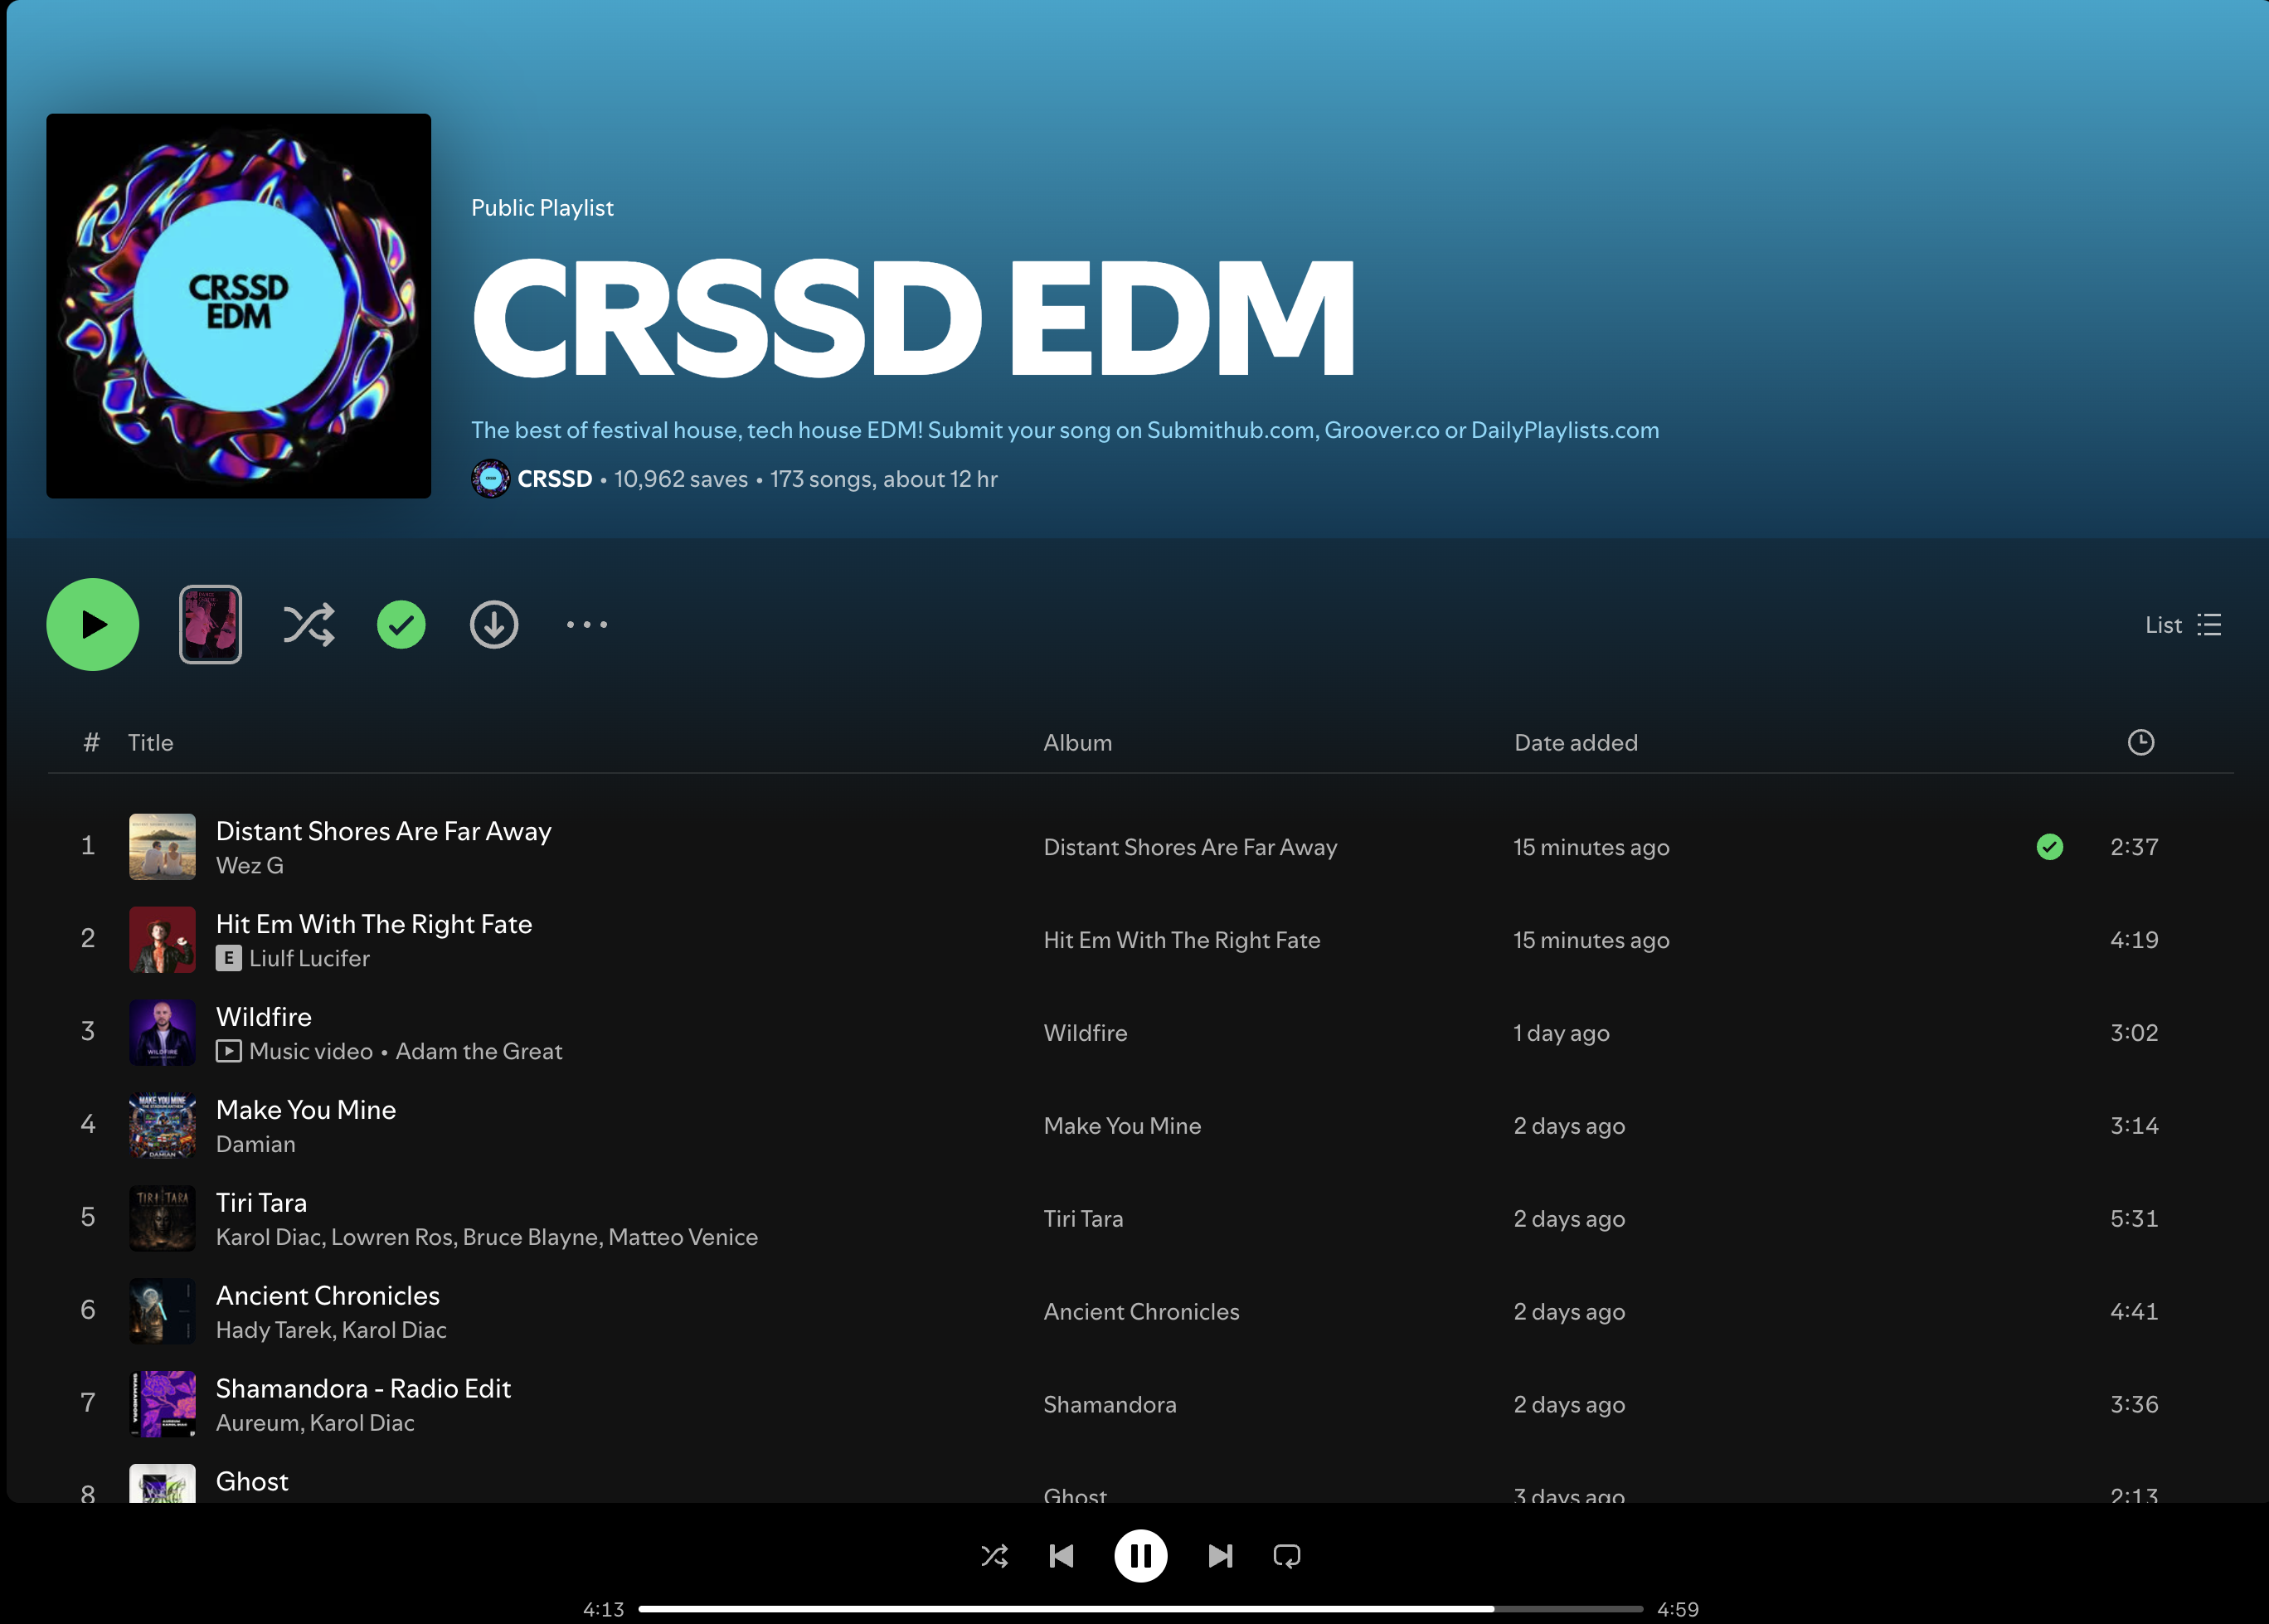Click the 4:59 total time label
Image resolution: width=2269 pixels, height=1624 pixels.
click(x=1678, y=1610)
